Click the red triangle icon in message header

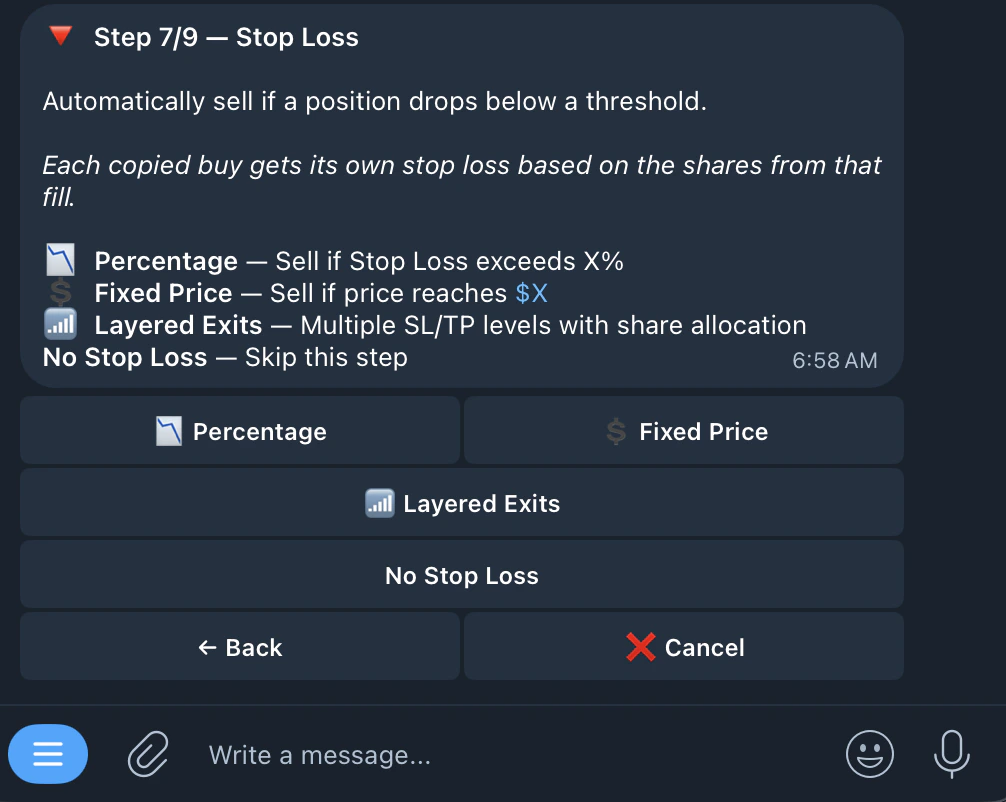61,36
